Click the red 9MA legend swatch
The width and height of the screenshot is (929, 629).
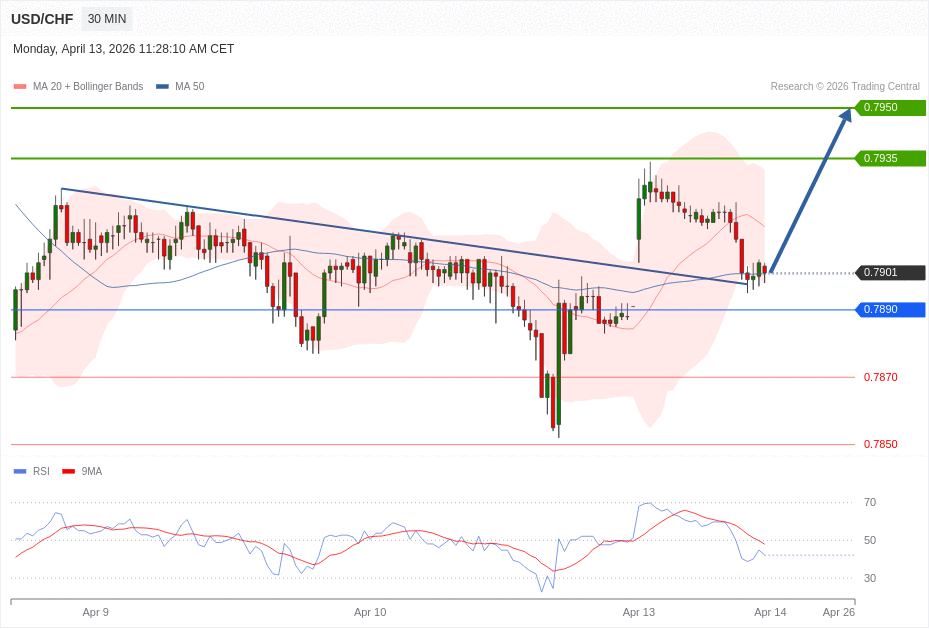tap(68, 471)
